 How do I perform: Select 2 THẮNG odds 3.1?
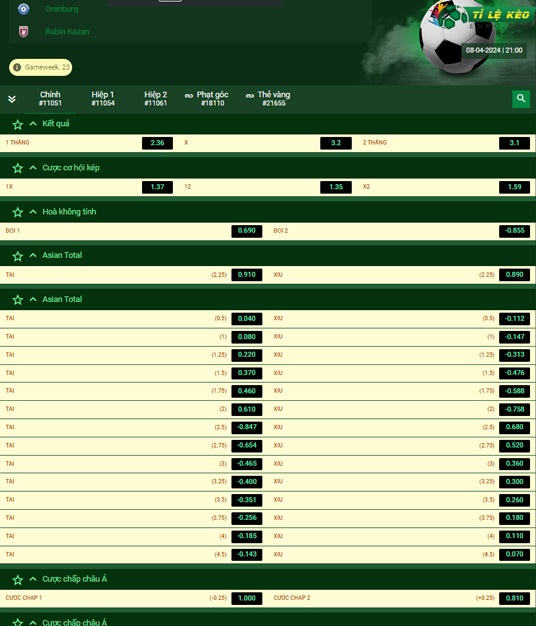tap(514, 143)
